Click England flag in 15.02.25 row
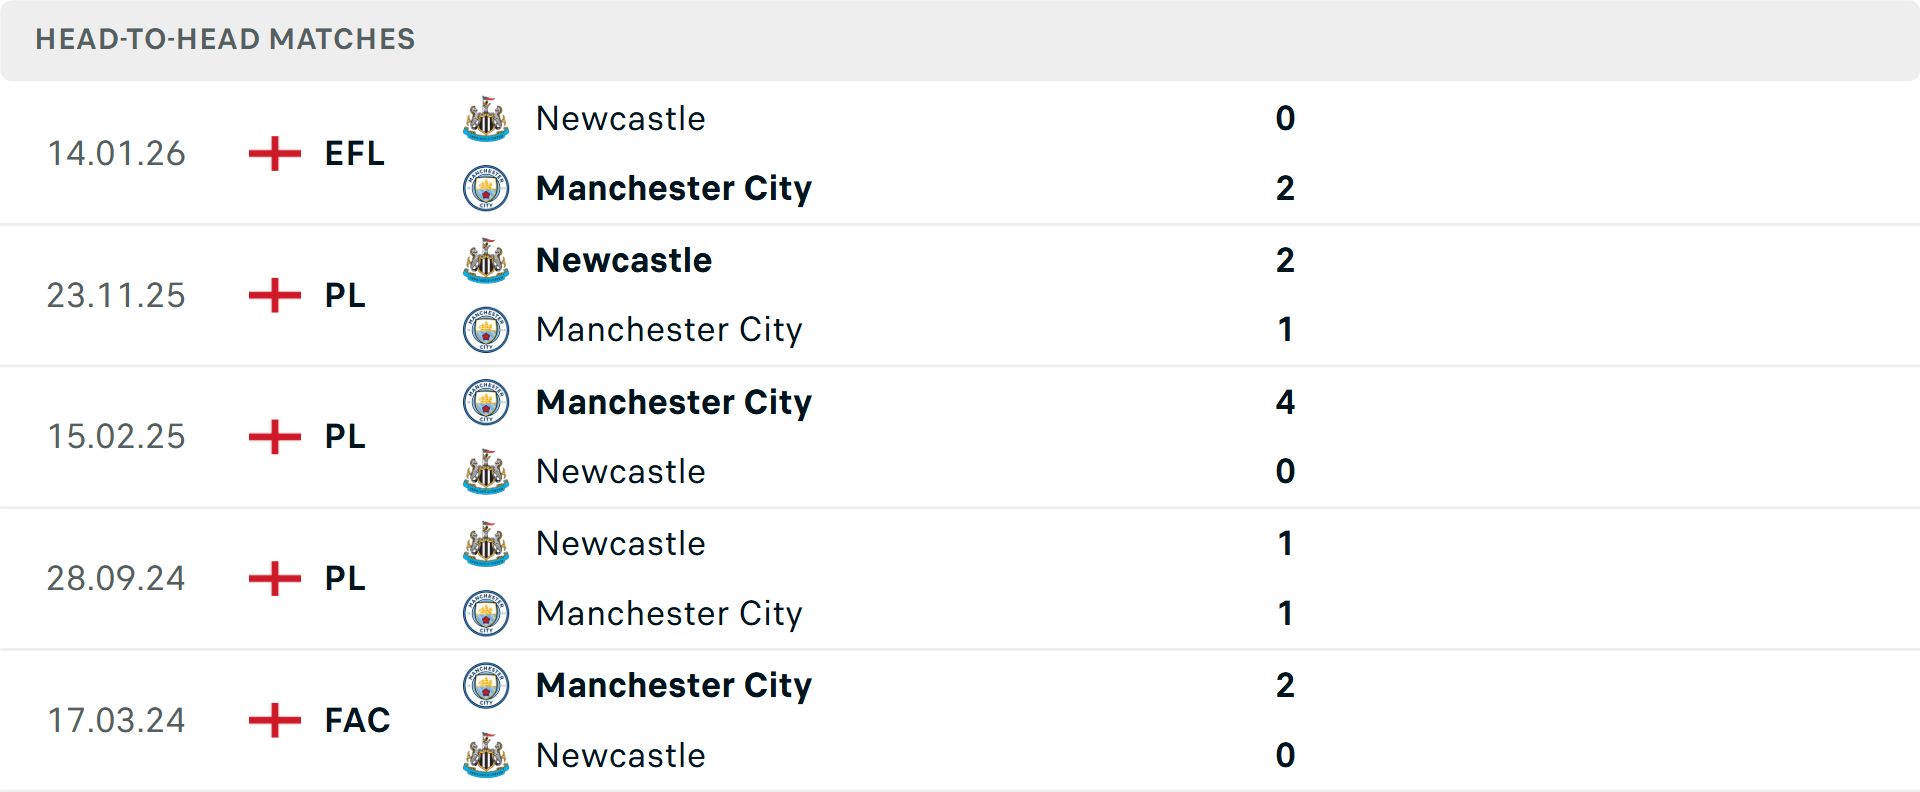 click(x=274, y=437)
